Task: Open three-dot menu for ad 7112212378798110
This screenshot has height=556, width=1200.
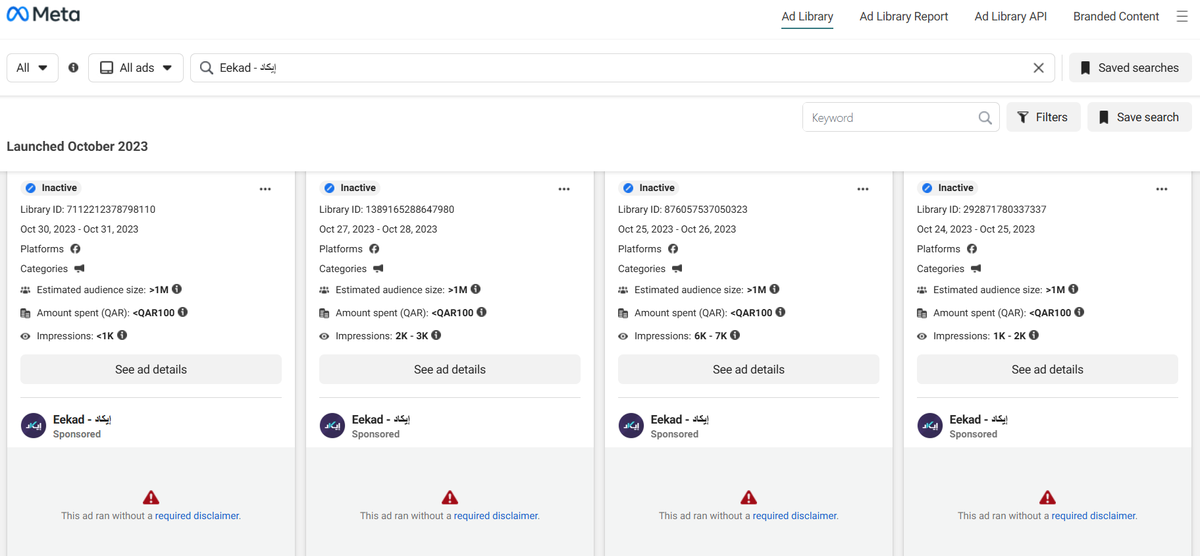Action: [265, 189]
